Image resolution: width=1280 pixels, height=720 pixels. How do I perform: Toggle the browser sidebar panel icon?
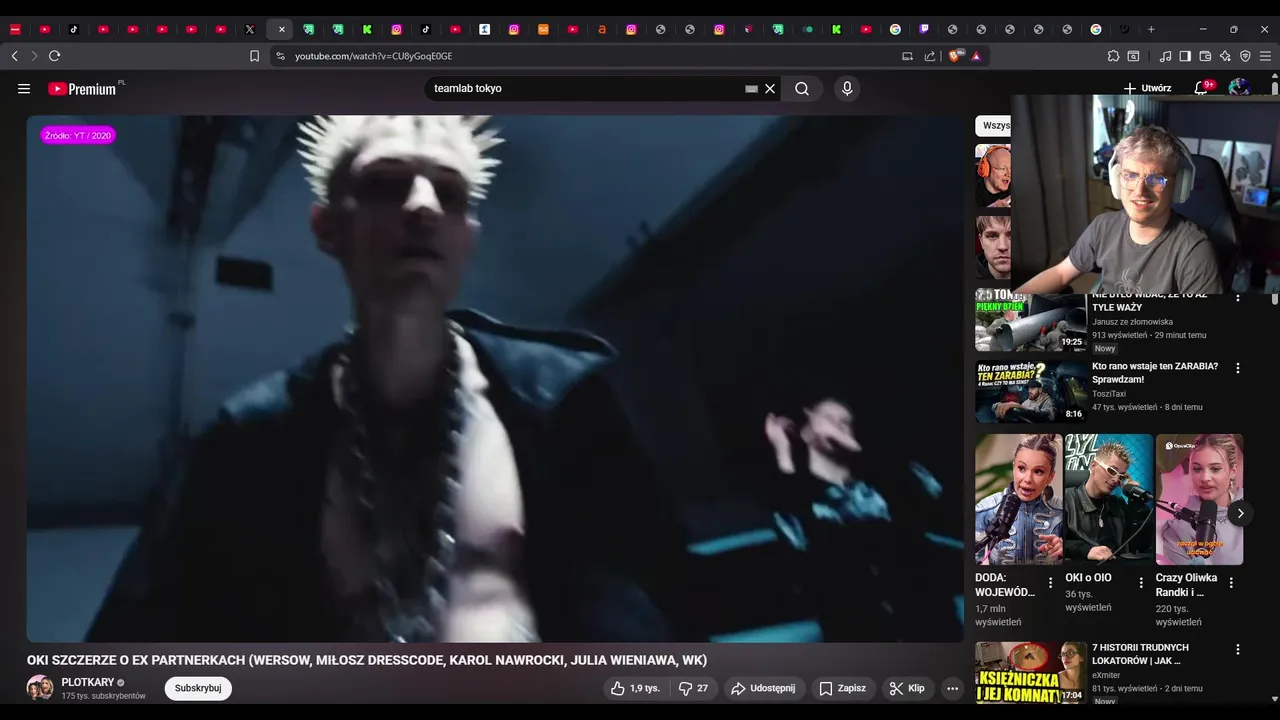coord(1185,56)
